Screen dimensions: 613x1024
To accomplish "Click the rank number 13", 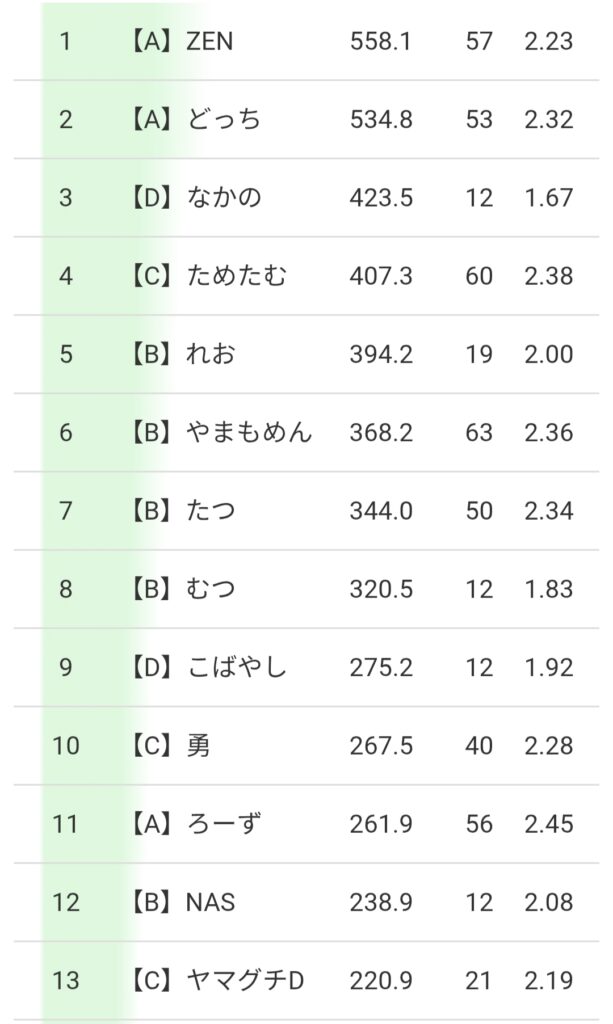I will pyautogui.click(x=66, y=981).
